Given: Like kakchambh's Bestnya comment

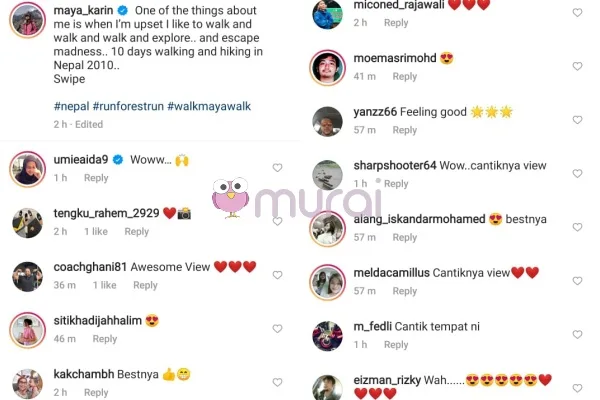Looking at the screenshot, I should (277, 382).
